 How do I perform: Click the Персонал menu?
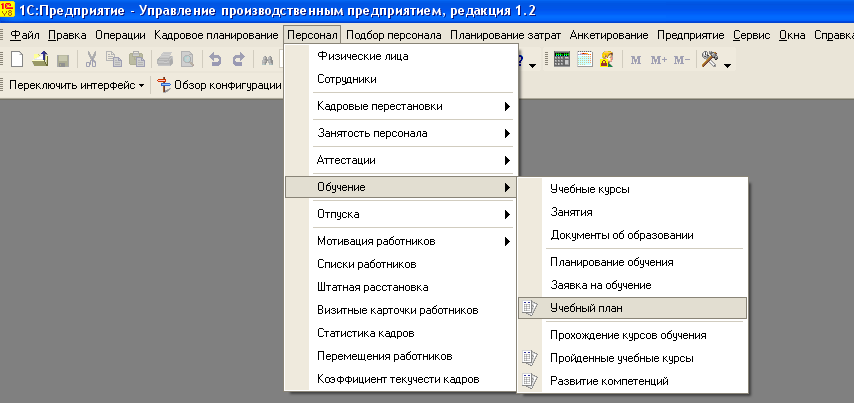(313, 35)
